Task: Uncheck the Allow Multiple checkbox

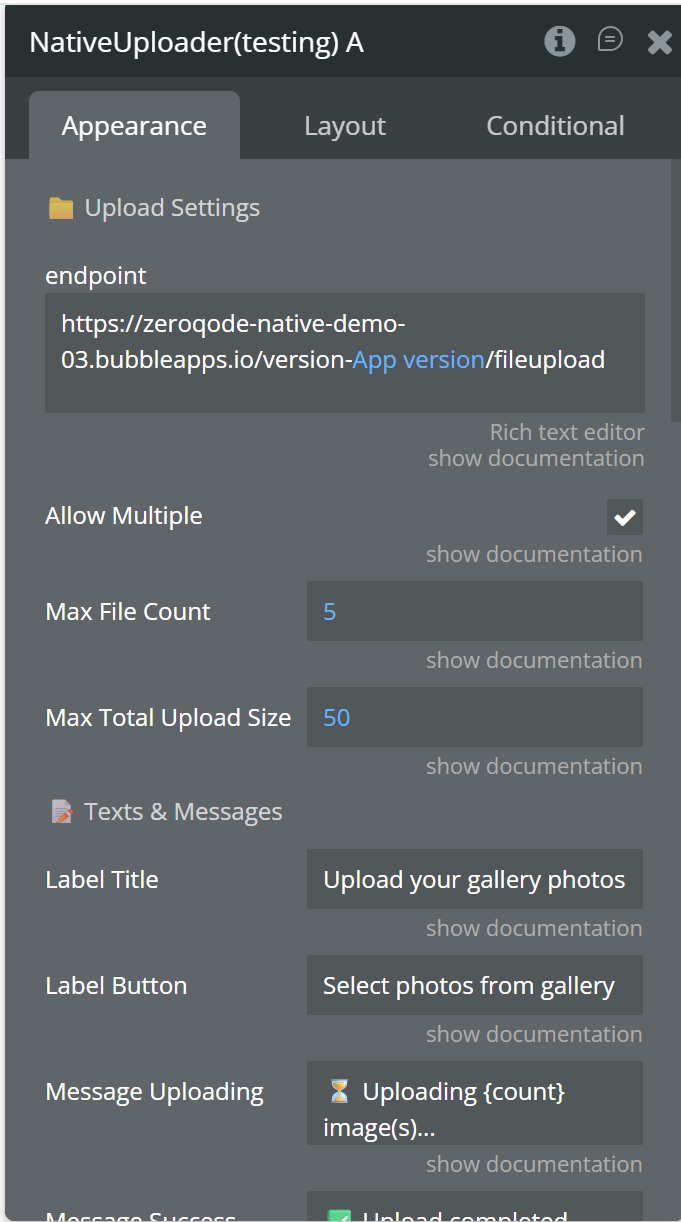Action: click(625, 517)
